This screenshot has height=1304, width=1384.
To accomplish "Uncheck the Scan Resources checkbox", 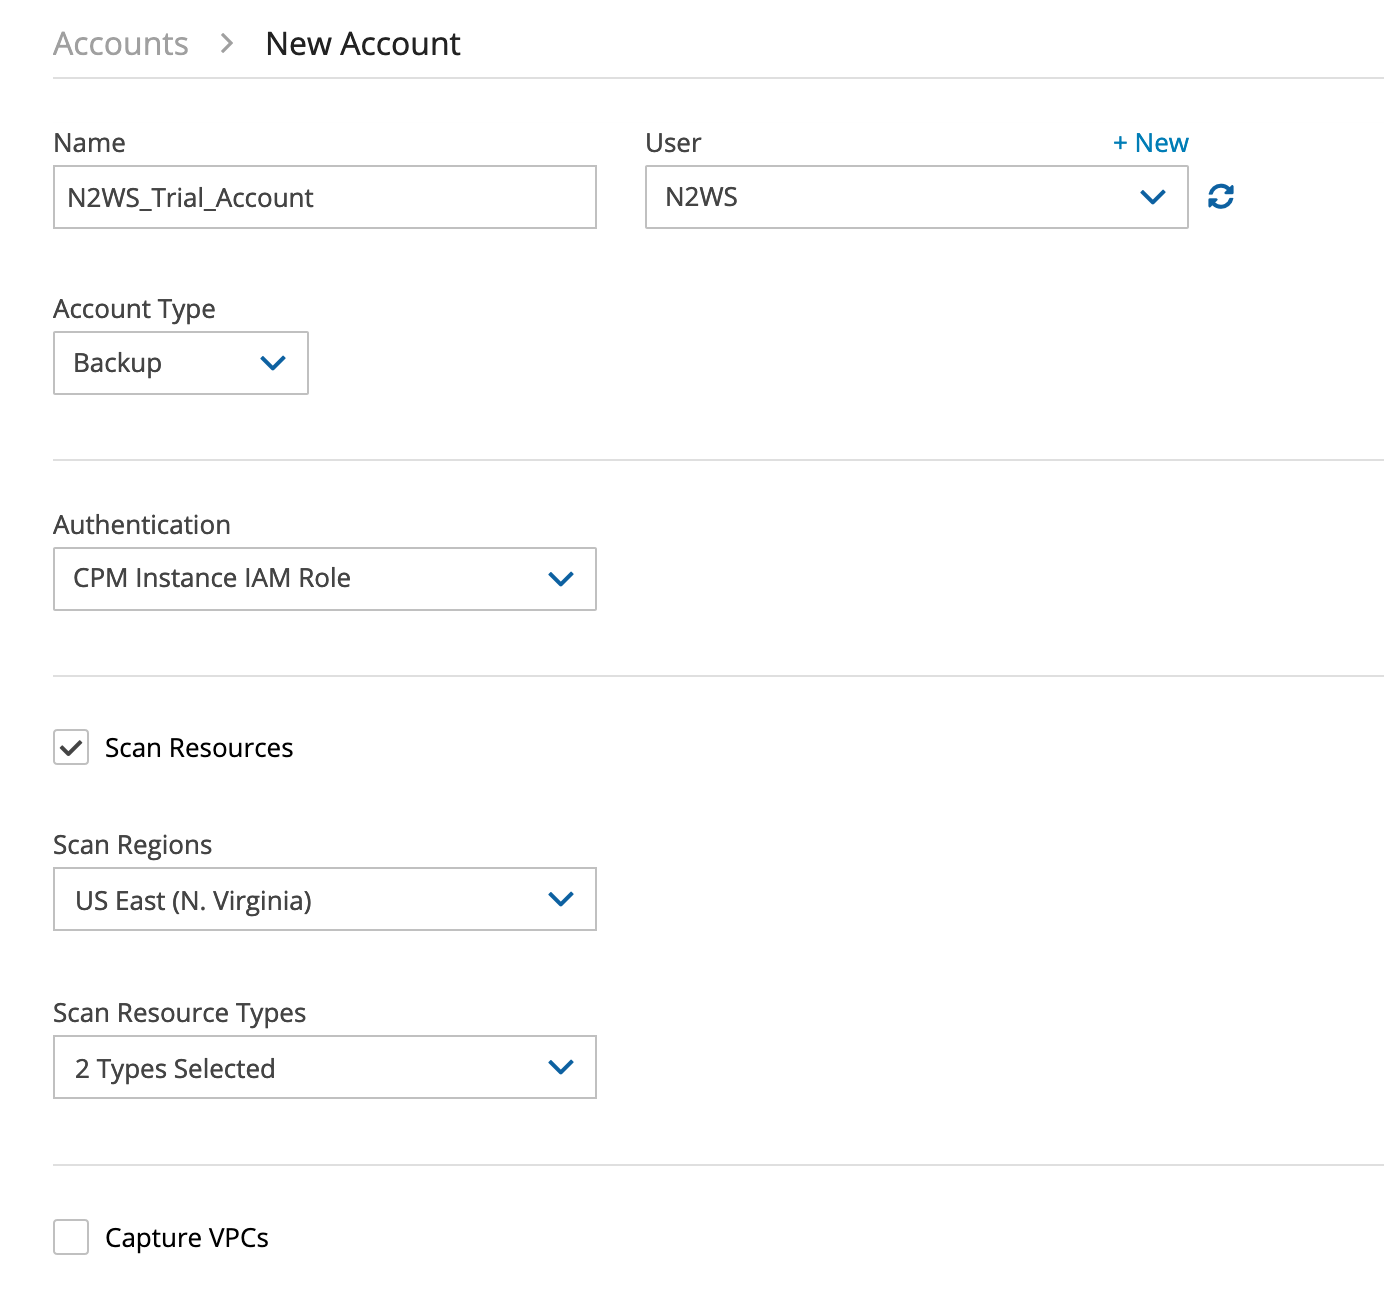I will 71,748.
